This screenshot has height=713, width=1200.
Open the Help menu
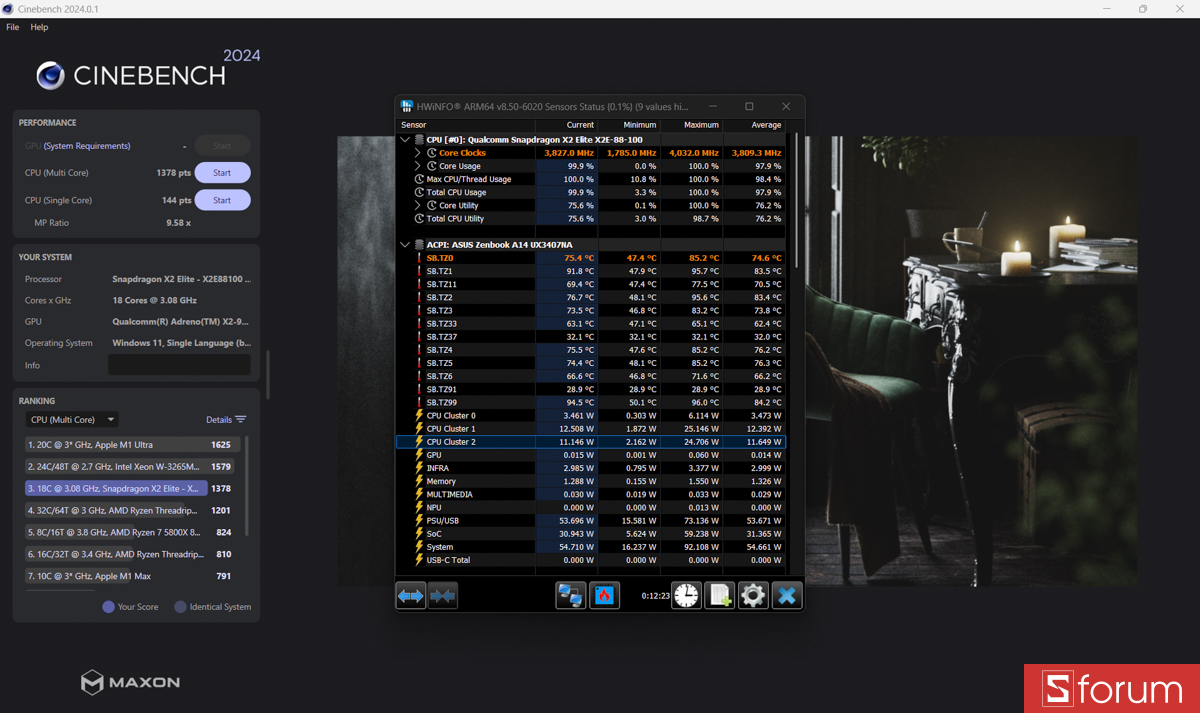coord(39,27)
